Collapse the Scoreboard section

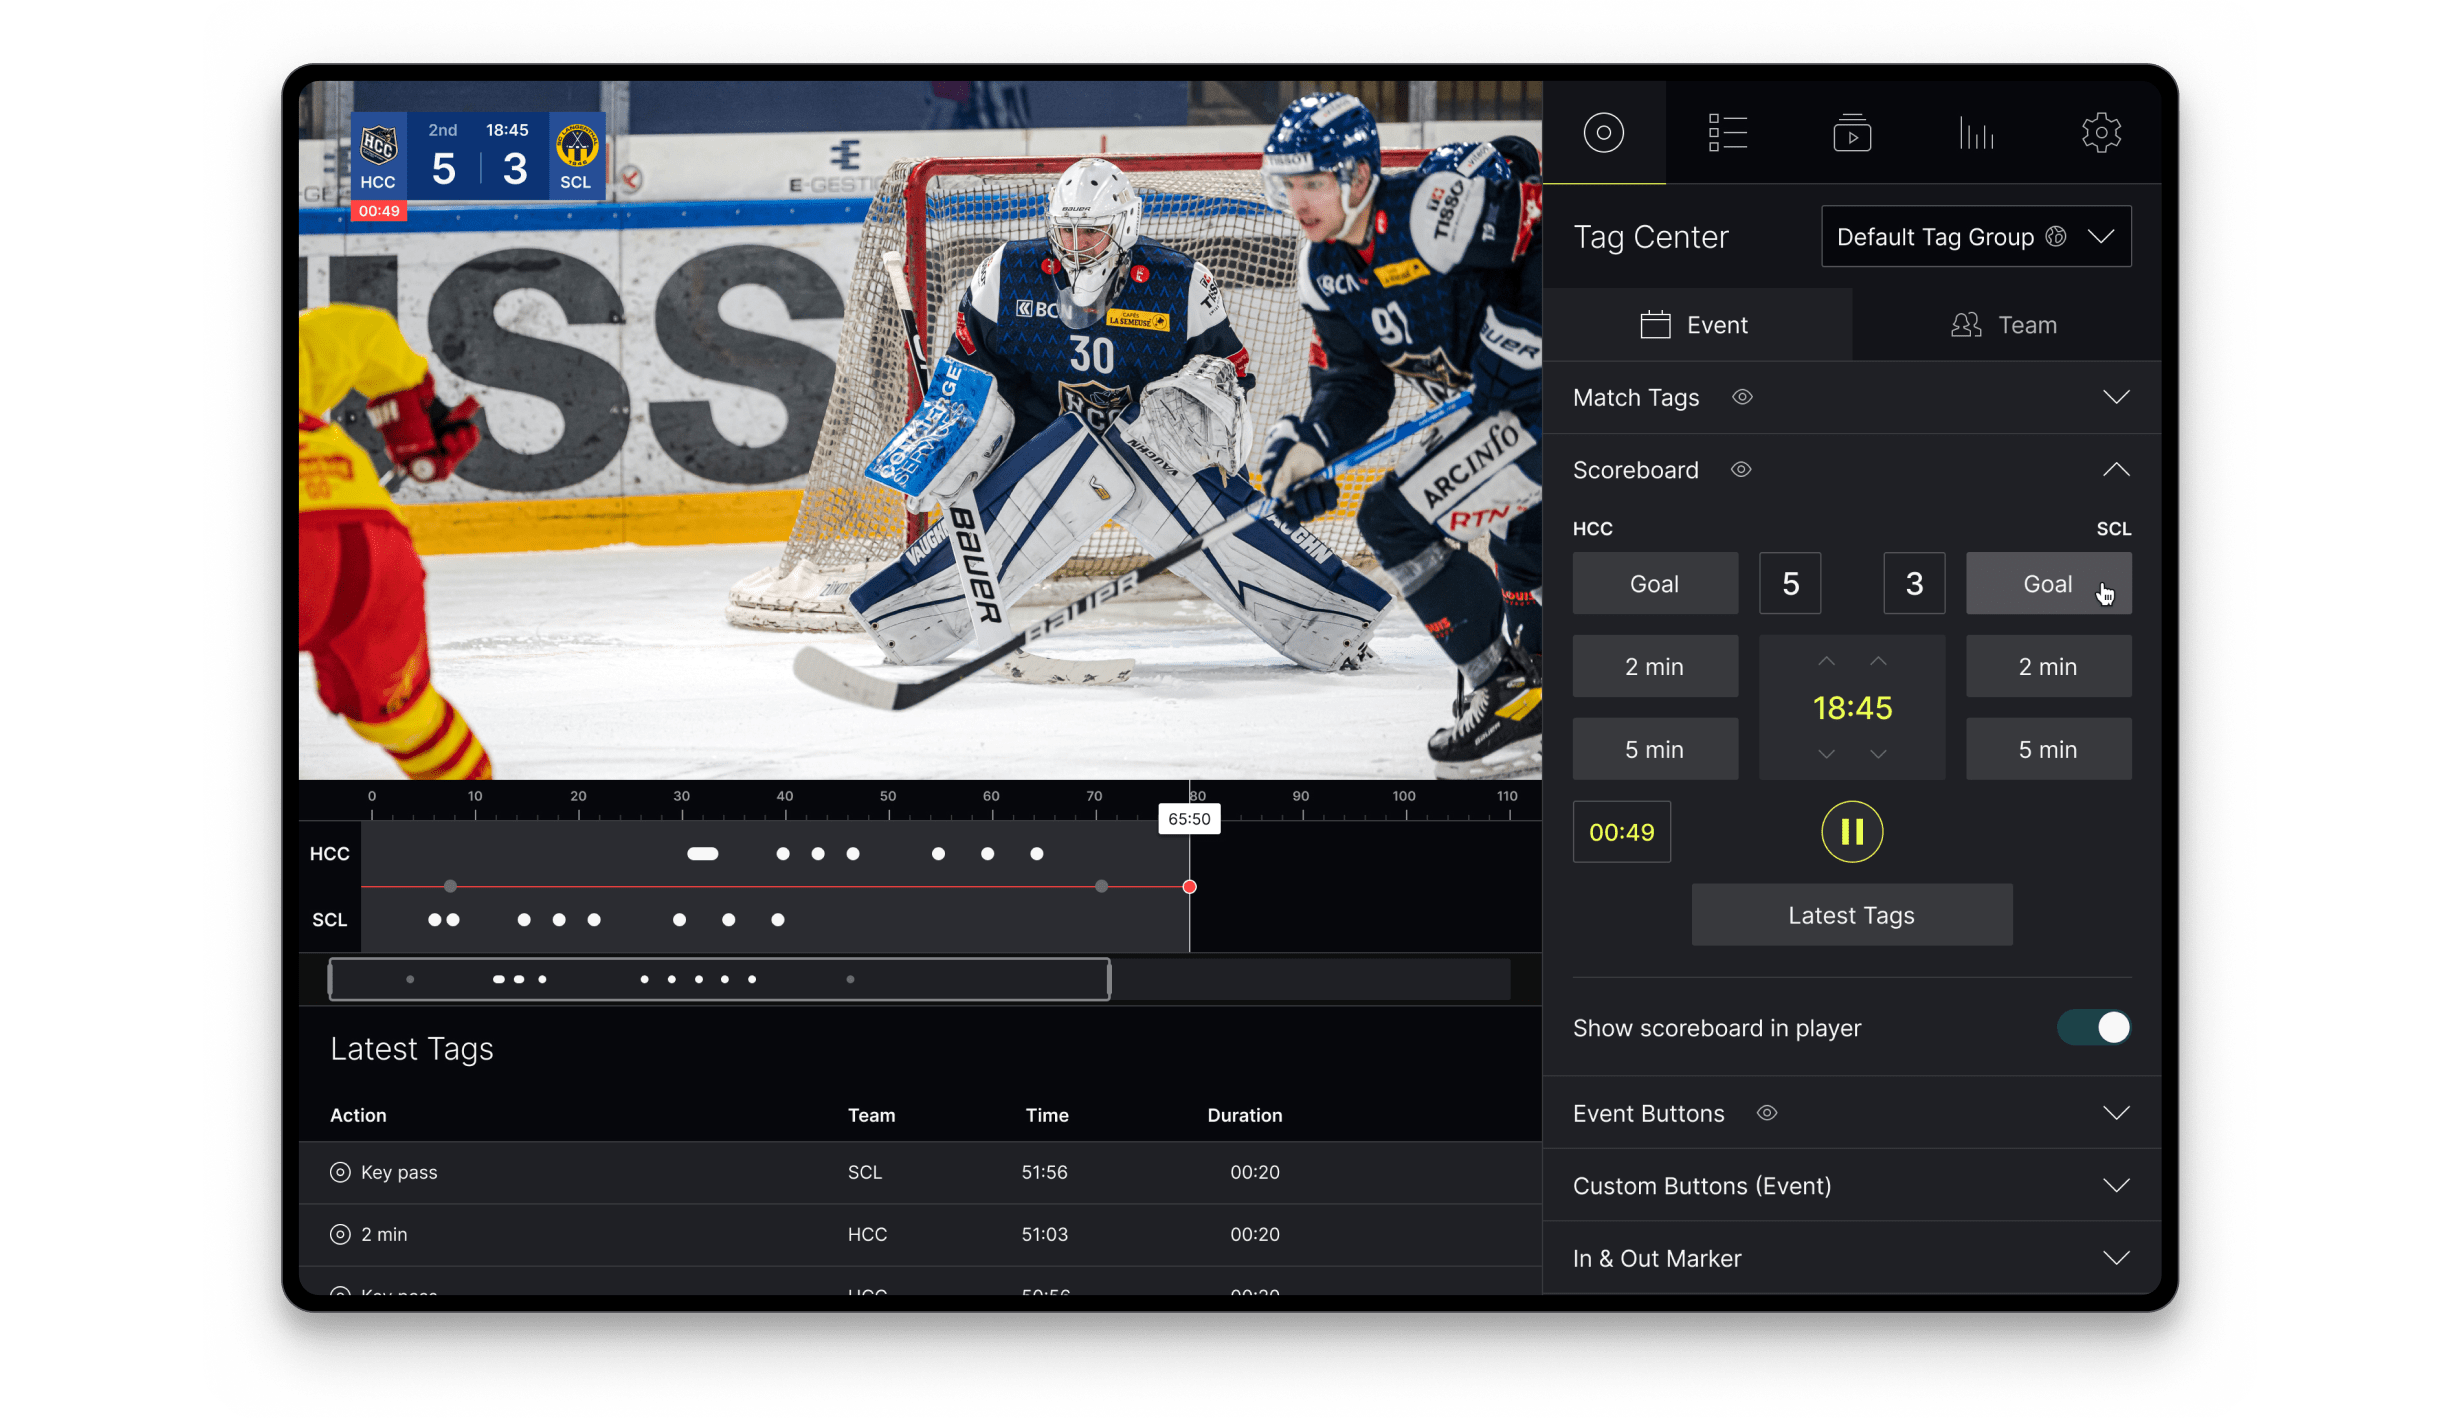(x=2117, y=469)
